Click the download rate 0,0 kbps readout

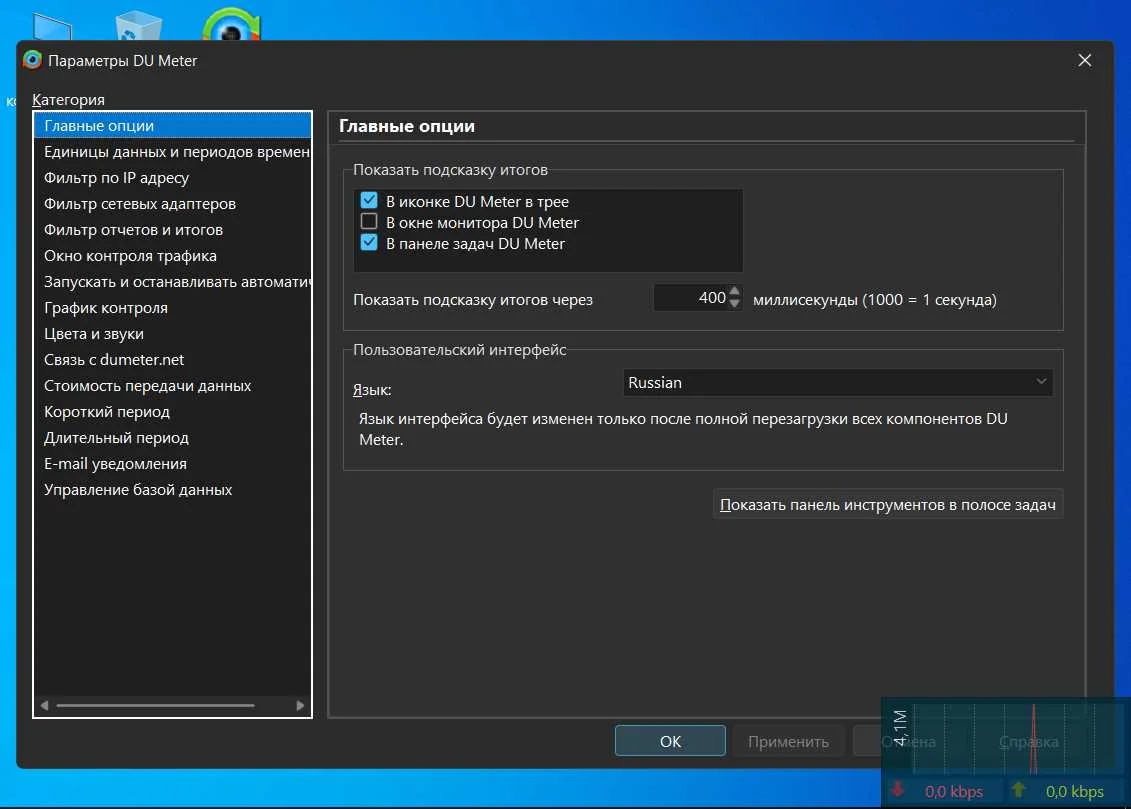[954, 791]
